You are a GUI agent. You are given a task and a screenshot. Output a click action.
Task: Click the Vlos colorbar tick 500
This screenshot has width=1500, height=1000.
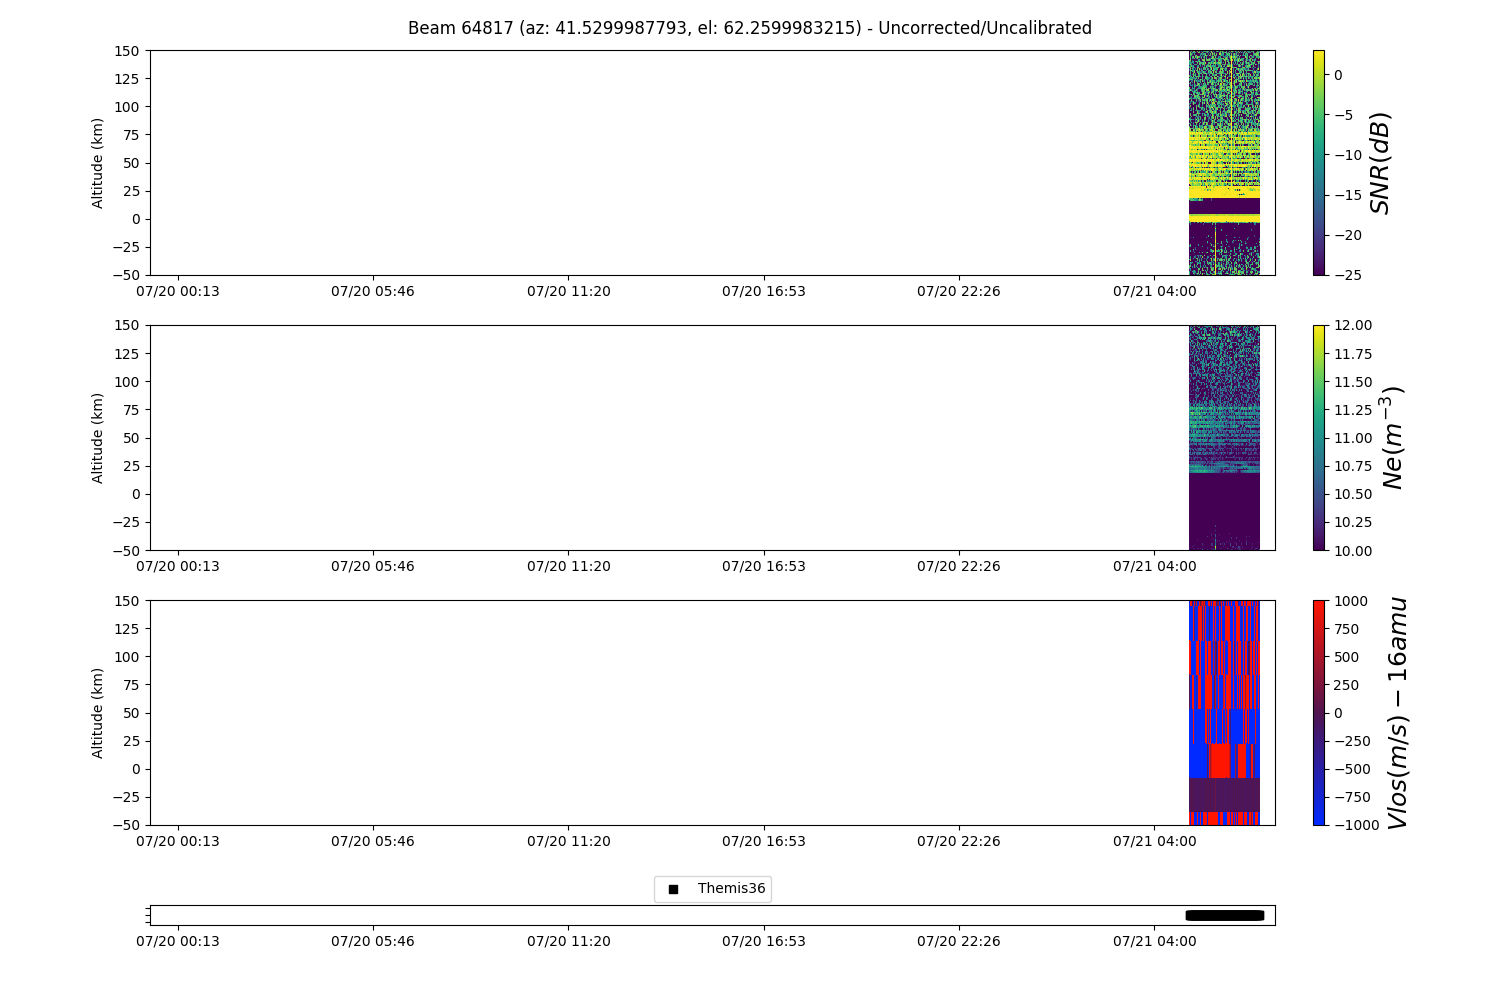pos(1346,656)
